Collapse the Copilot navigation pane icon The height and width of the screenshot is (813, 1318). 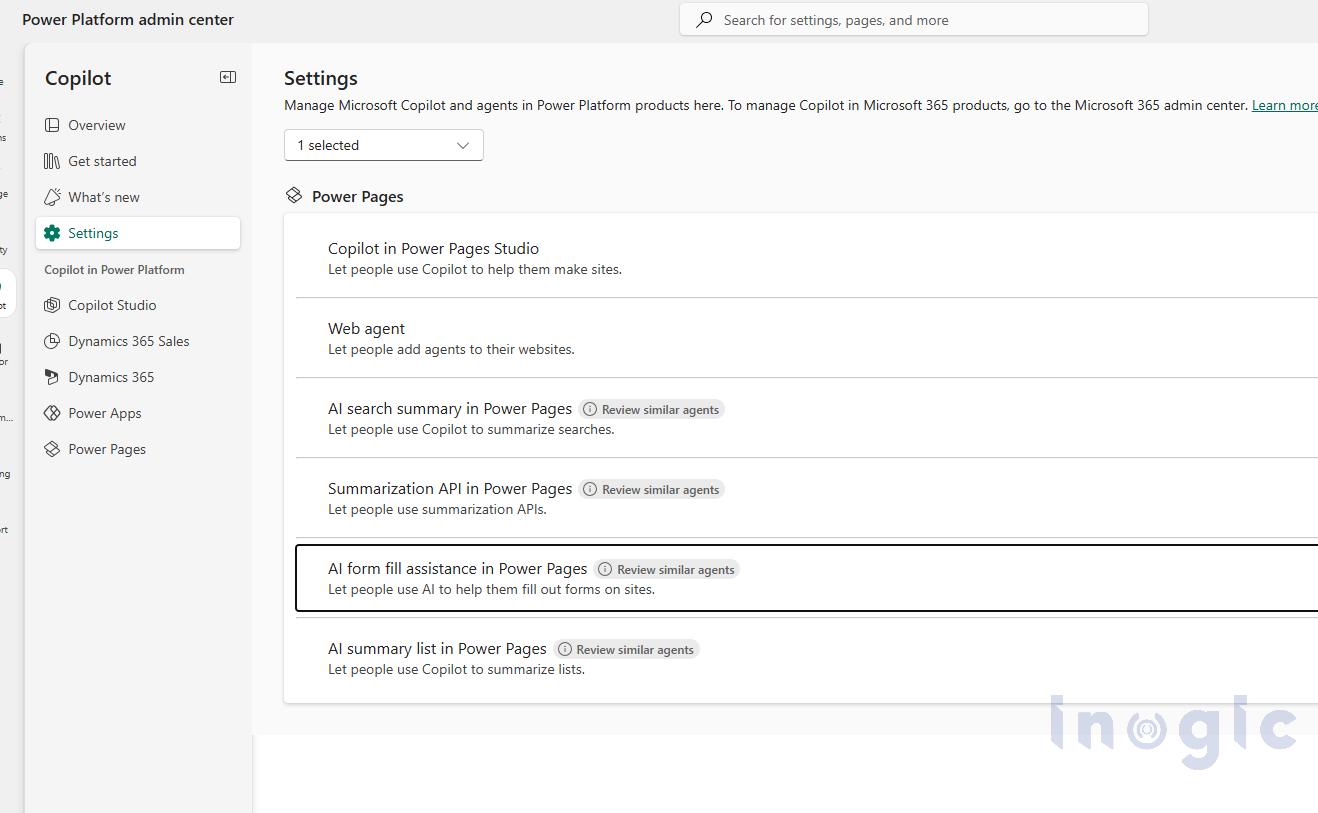click(x=228, y=77)
